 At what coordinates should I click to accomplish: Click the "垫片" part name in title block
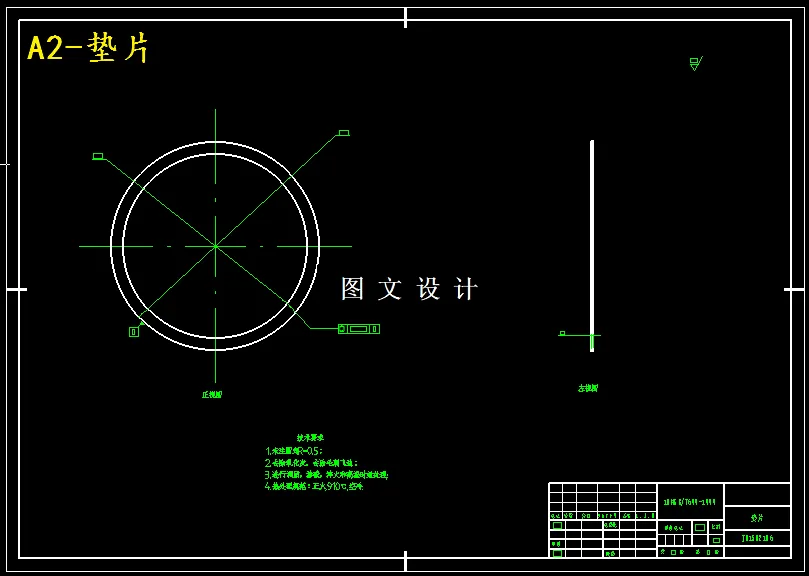[757, 518]
